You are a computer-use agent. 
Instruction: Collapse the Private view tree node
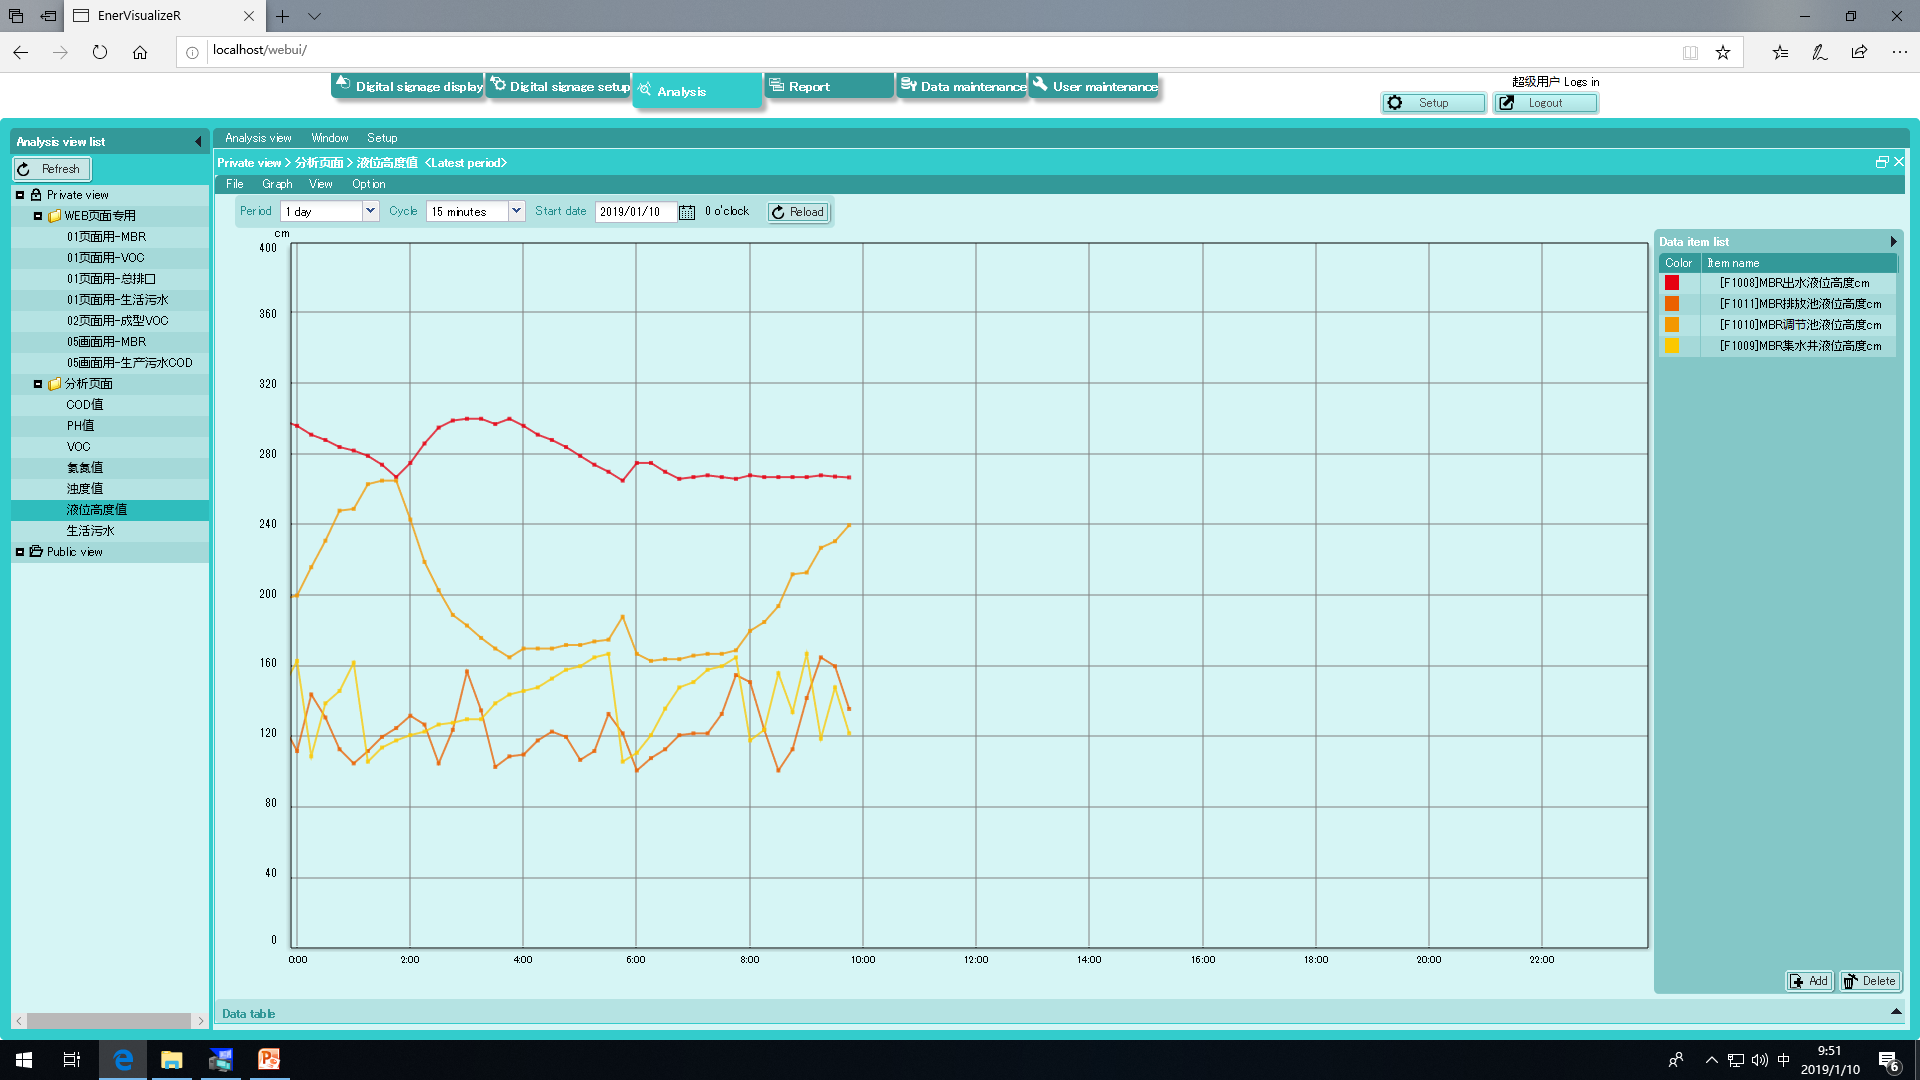[x=20, y=195]
